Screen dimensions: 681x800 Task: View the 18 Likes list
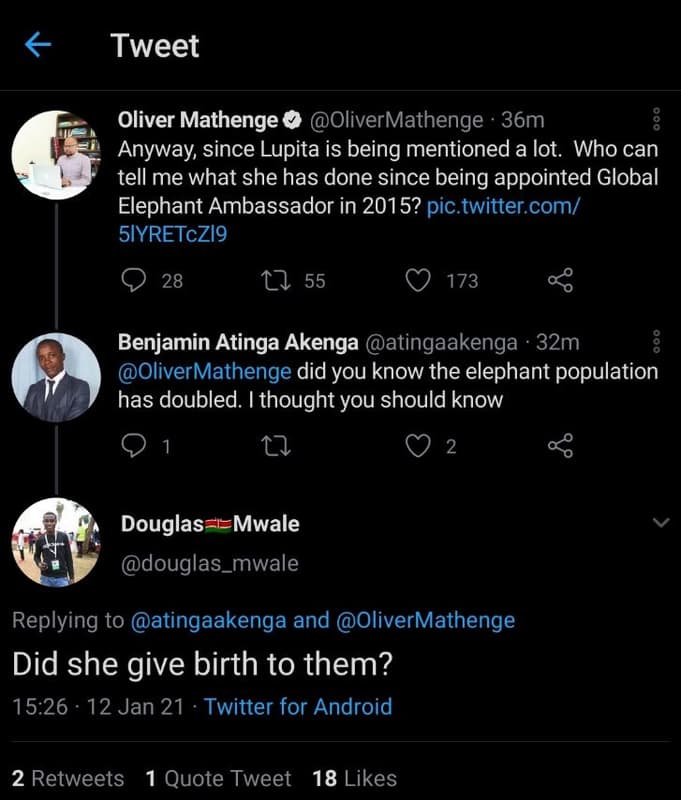click(x=354, y=778)
